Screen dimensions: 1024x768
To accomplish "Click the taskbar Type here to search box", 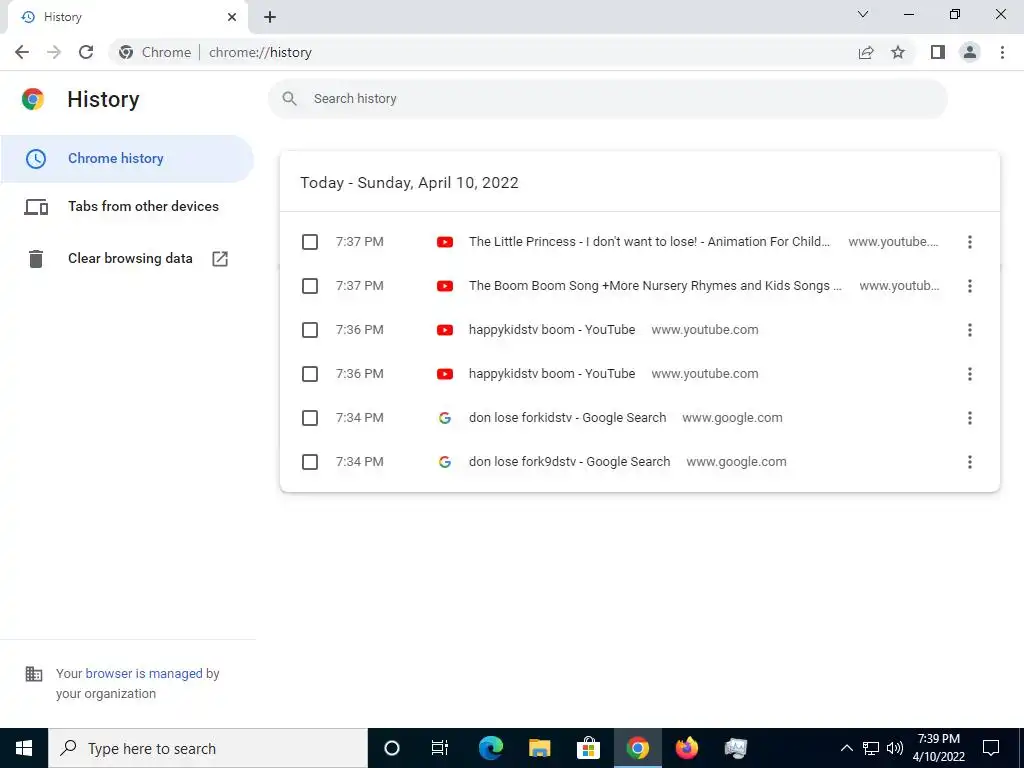I will point(208,748).
